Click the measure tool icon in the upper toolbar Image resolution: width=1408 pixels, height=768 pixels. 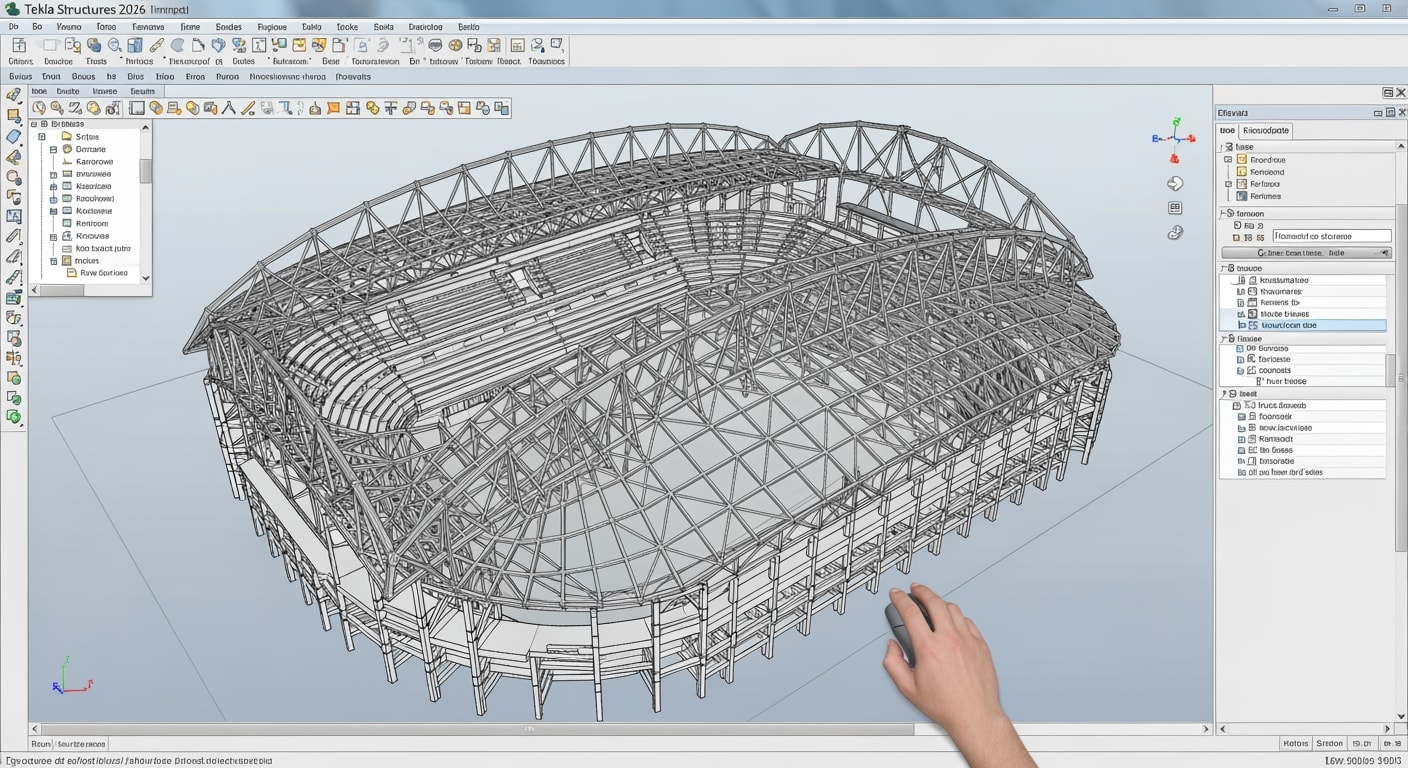(x=156, y=46)
